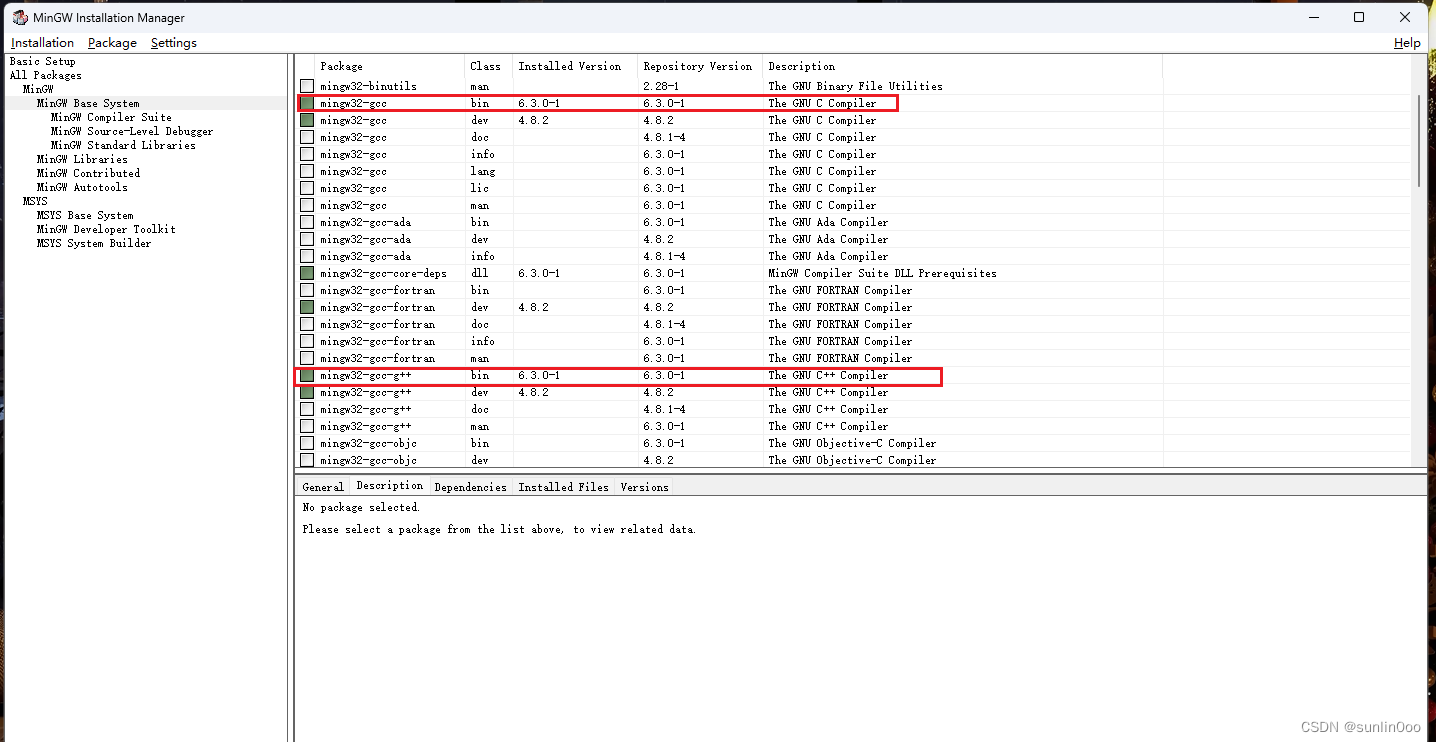
Task: Select Basic Setup in the tree
Action: (43, 61)
